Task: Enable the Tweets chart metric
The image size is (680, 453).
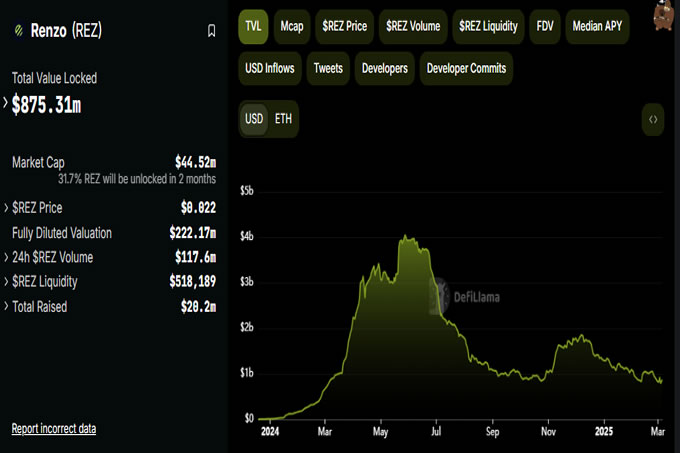Action: 328,68
